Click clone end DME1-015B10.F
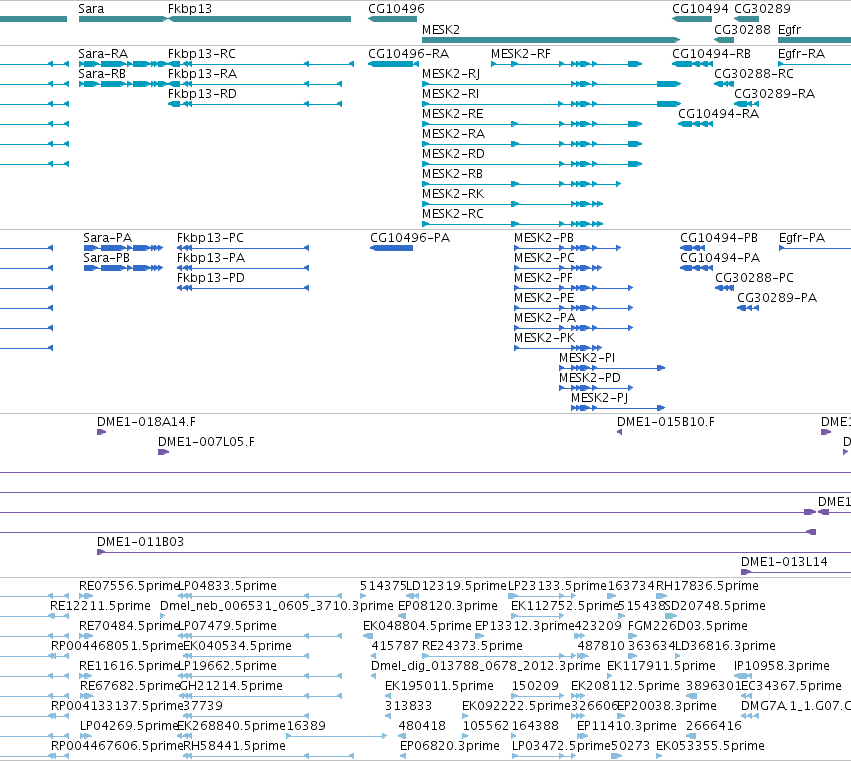The image size is (851, 761). tap(666, 422)
